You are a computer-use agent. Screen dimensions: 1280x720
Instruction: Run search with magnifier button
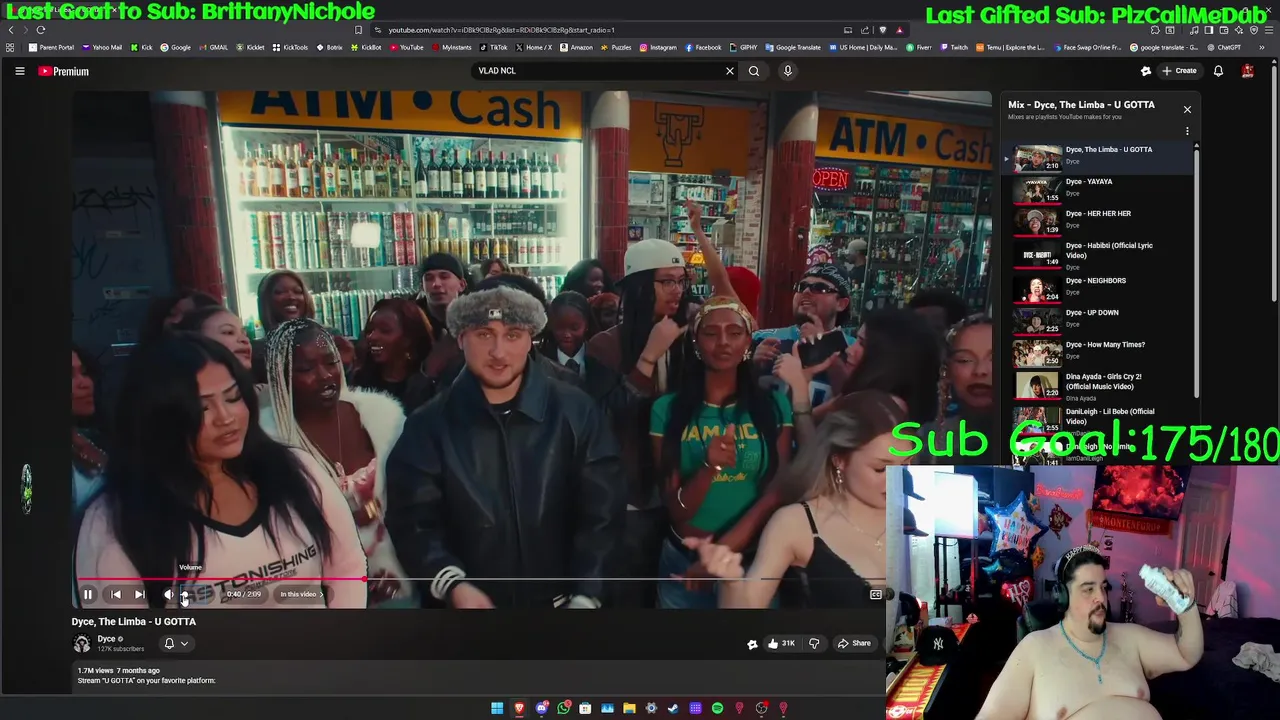coord(754,71)
